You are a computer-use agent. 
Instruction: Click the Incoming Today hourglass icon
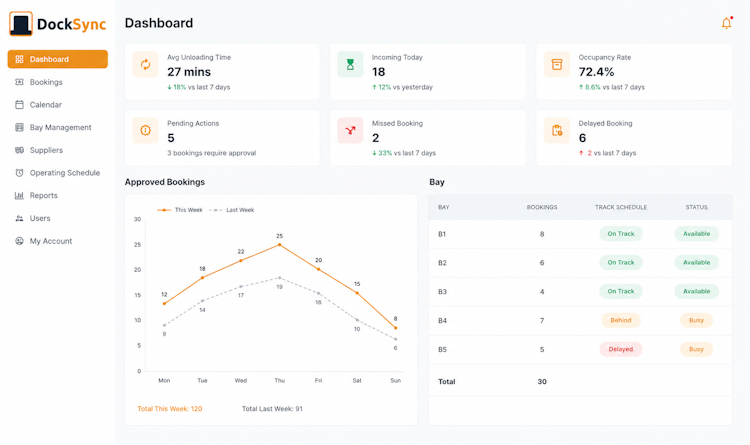click(x=350, y=64)
